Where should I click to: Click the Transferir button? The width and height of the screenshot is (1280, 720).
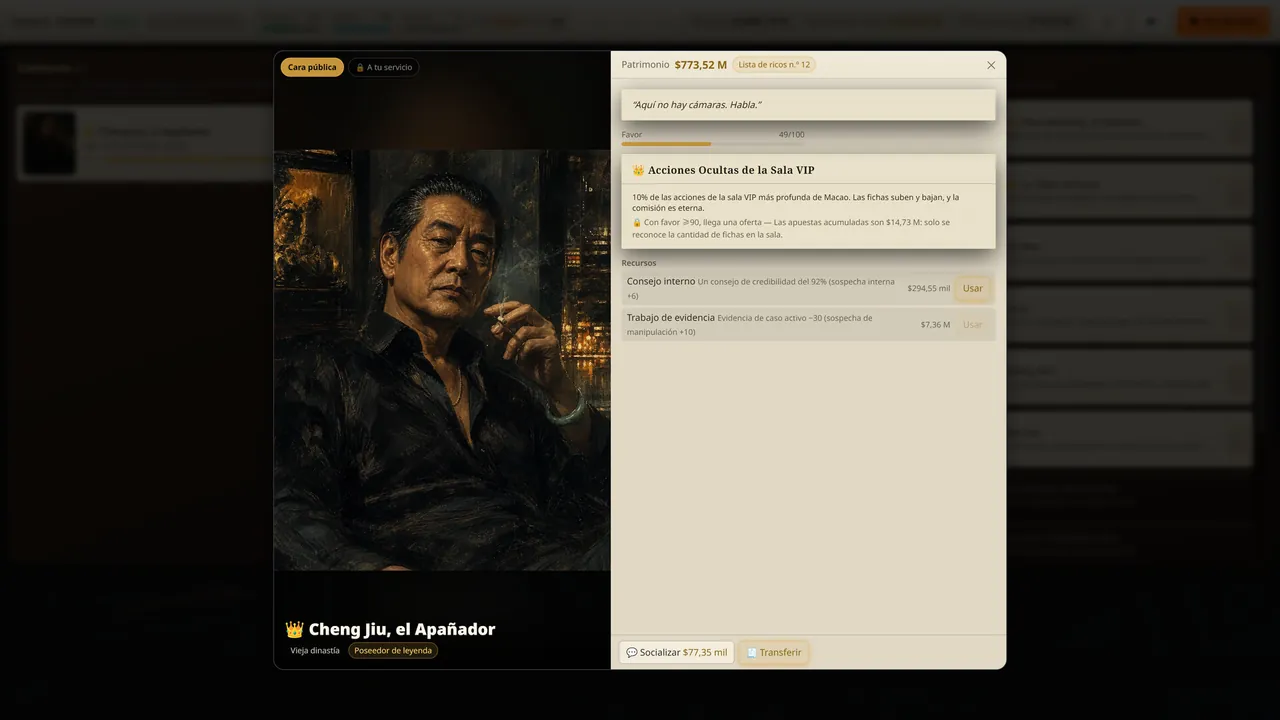click(774, 653)
